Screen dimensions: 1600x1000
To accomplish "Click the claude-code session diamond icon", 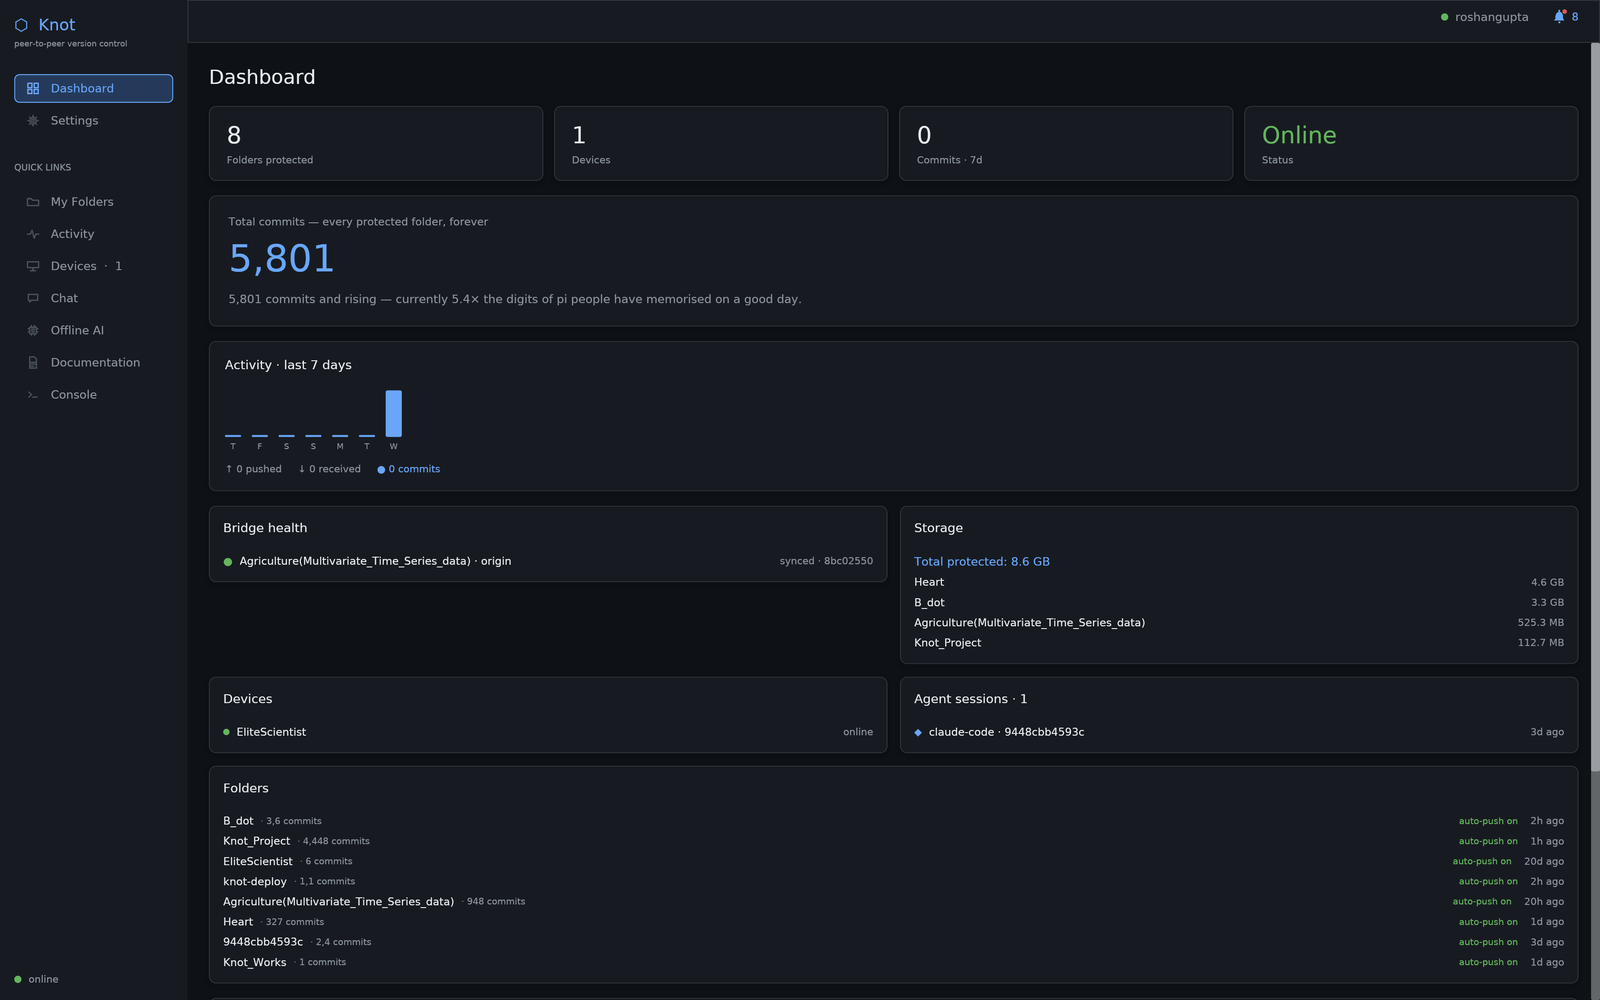I will click(x=918, y=733).
